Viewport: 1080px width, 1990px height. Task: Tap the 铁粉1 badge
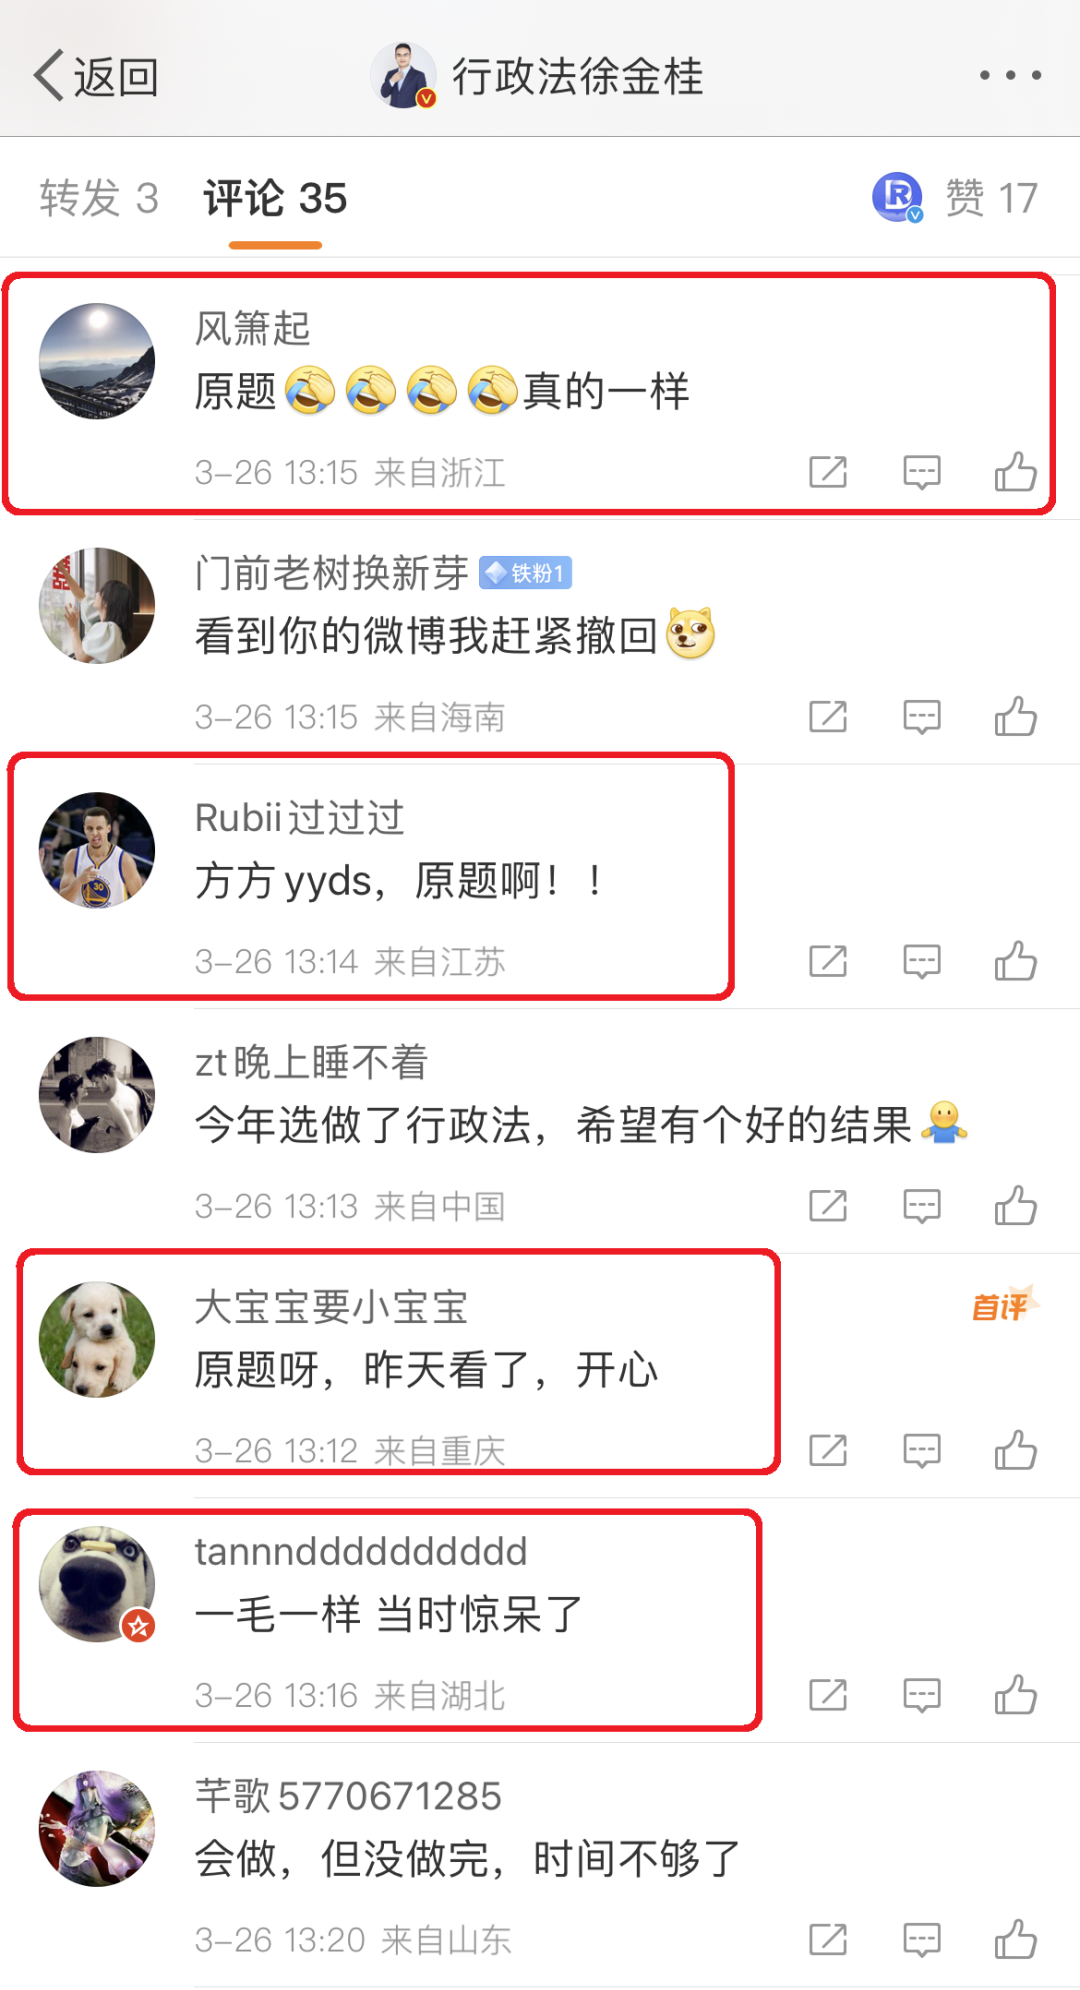tap(525, 573)
